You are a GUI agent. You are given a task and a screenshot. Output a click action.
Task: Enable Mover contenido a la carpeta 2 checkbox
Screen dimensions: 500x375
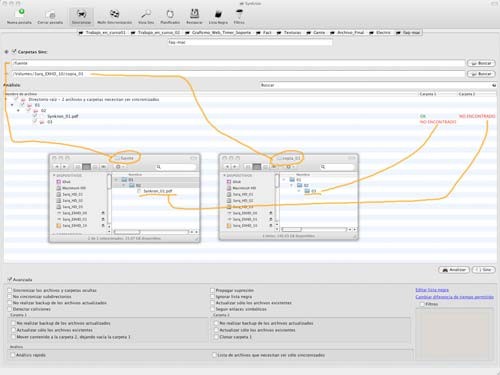click(x=13, y=337)
